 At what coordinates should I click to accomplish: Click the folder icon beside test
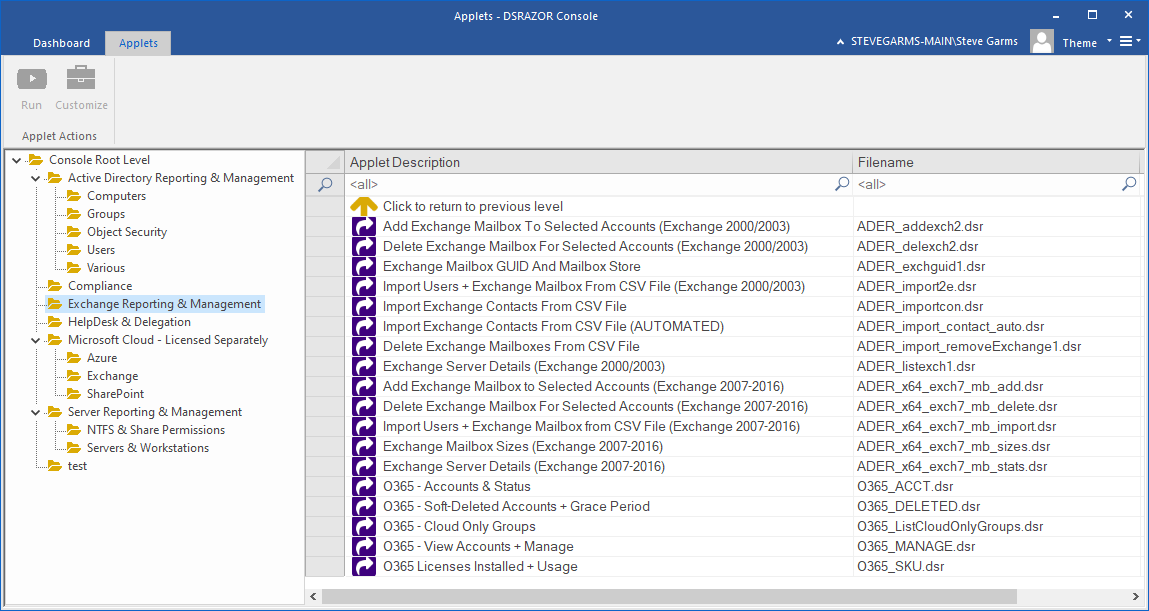click(53, 465)
